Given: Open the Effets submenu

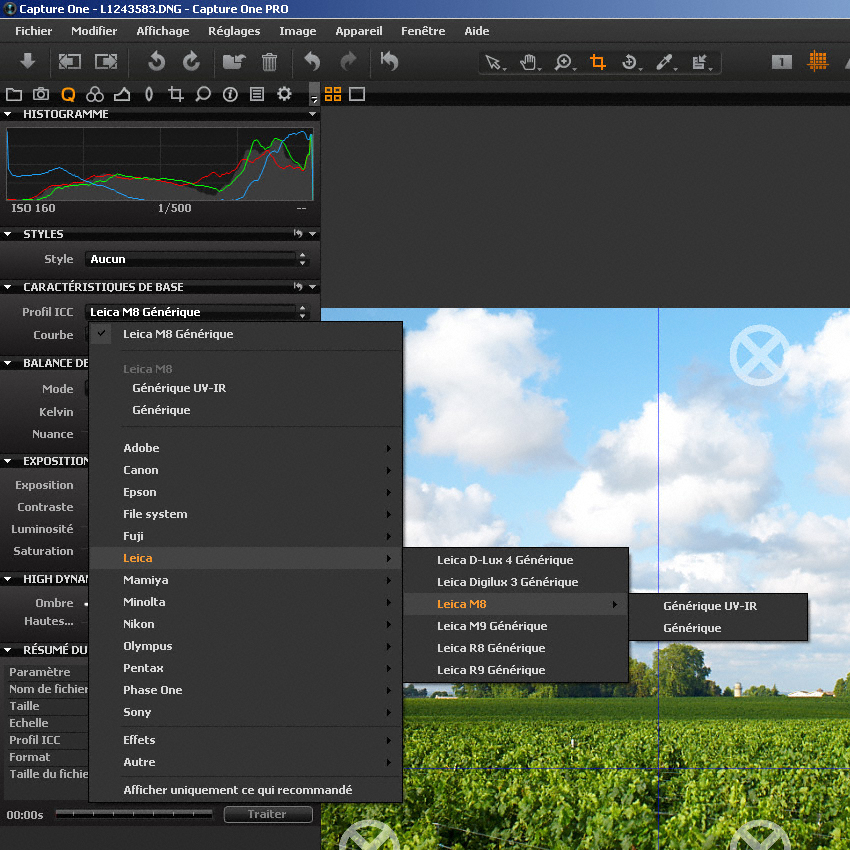Looking at the screenshot, I should 246,740.
